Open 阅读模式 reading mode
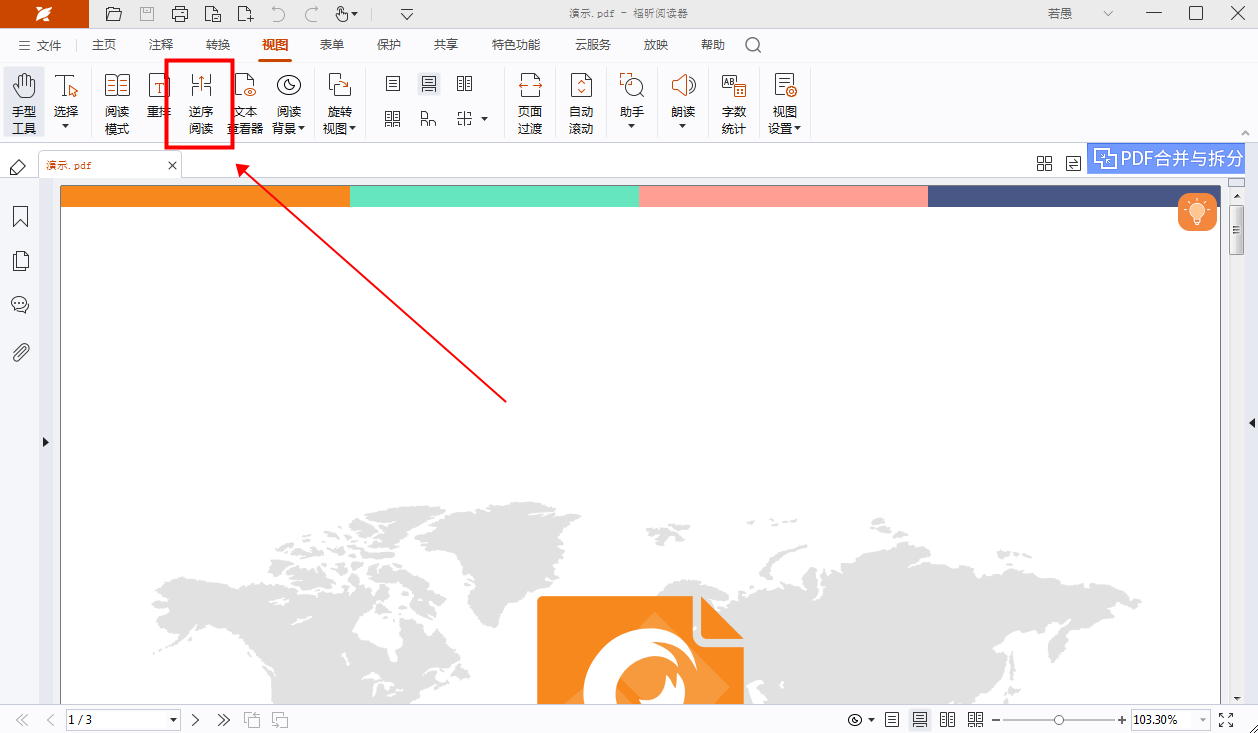This screenshot has height=733, width=1258. click(x=117, y=103)
